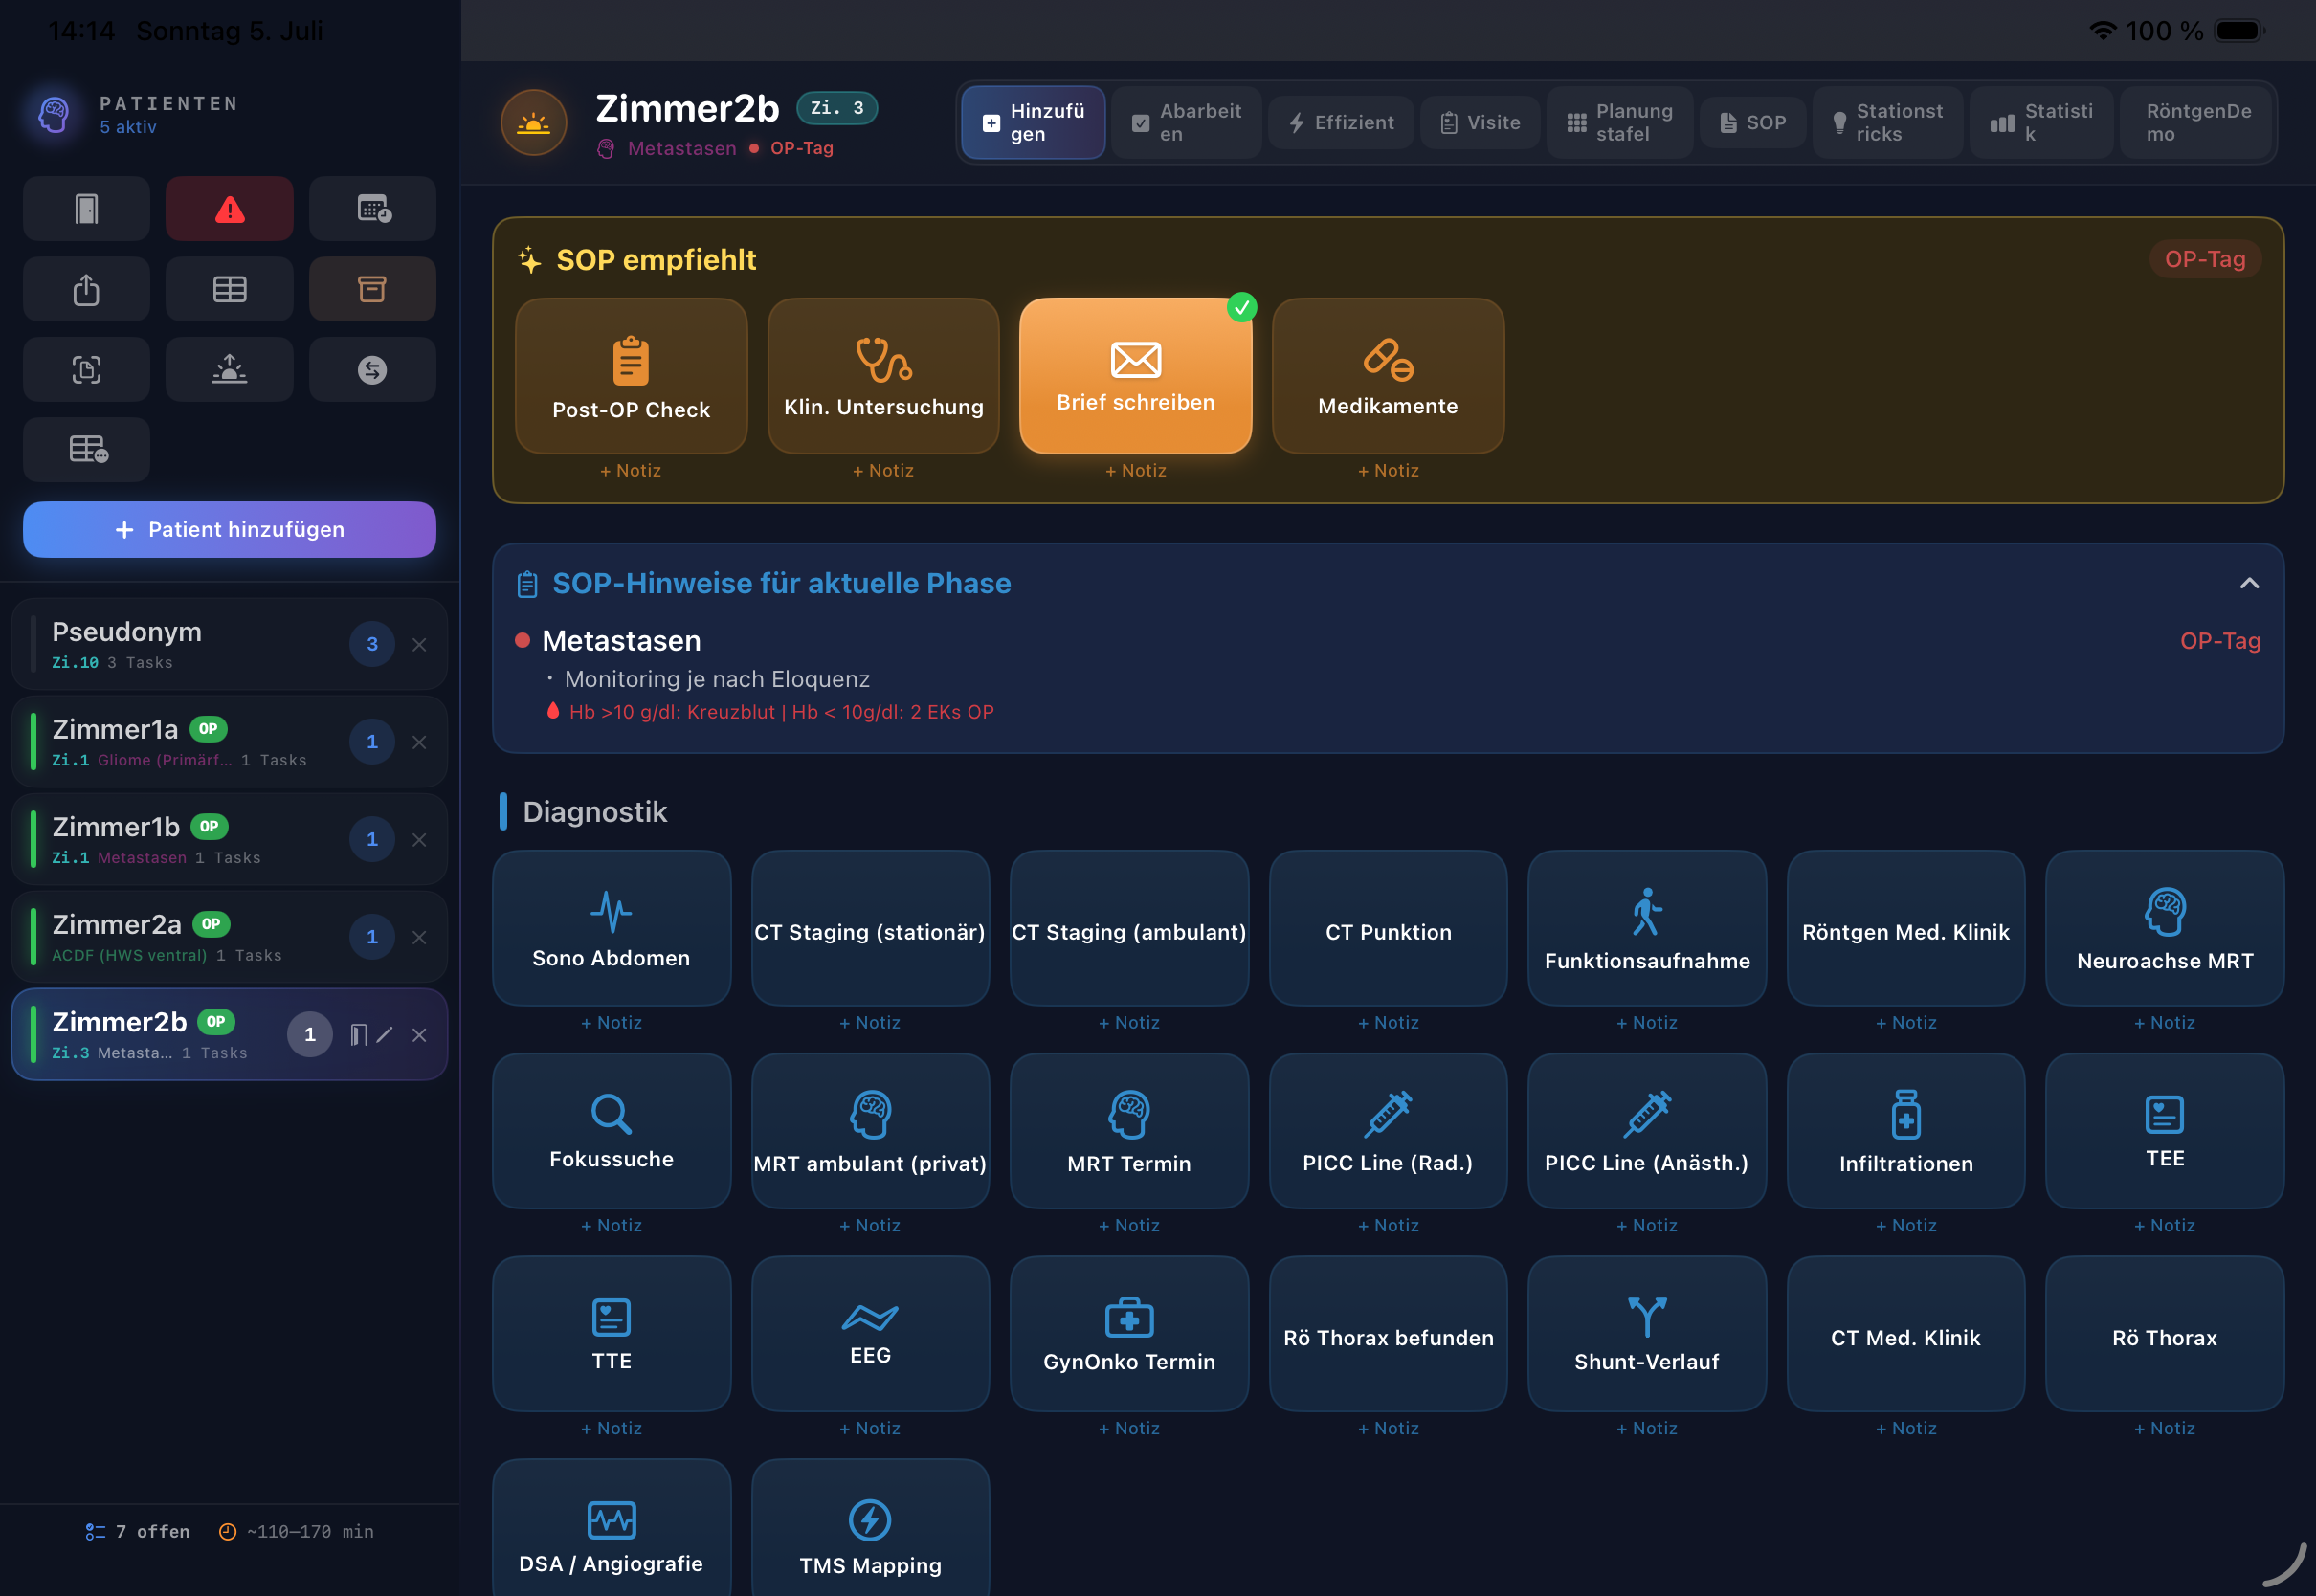The height and width of the screenshot is (1596, 2316).
Task: Click the Patient hinzufügen button
Action: coord(229,529)
